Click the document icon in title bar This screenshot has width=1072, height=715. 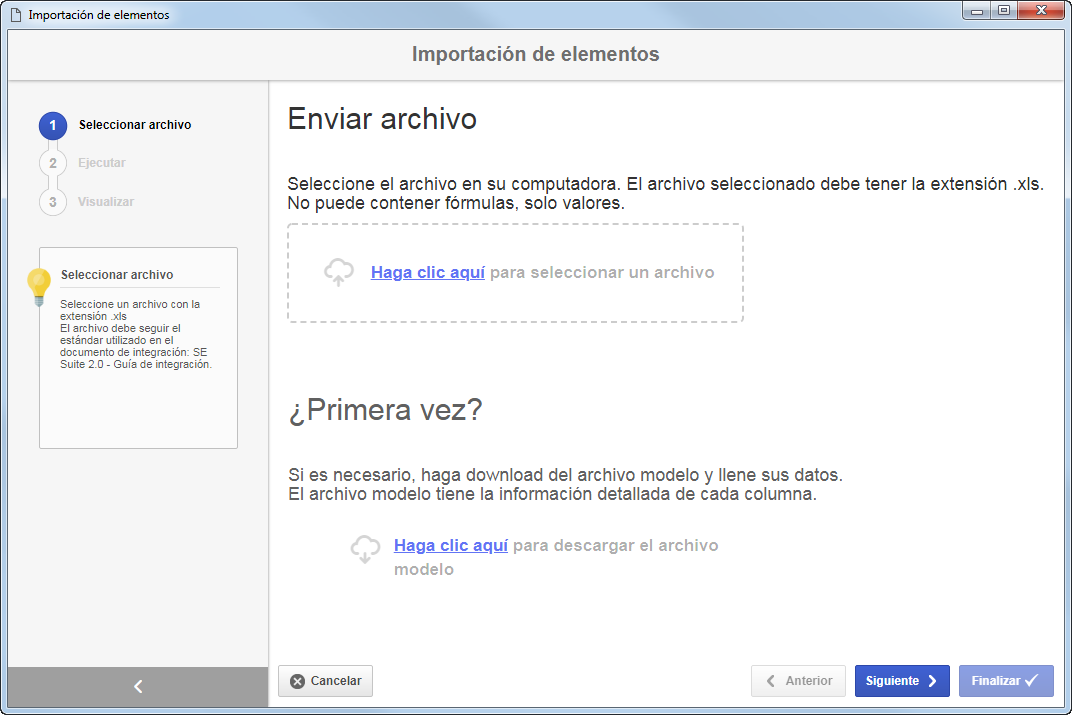click(x=16, y=14)
